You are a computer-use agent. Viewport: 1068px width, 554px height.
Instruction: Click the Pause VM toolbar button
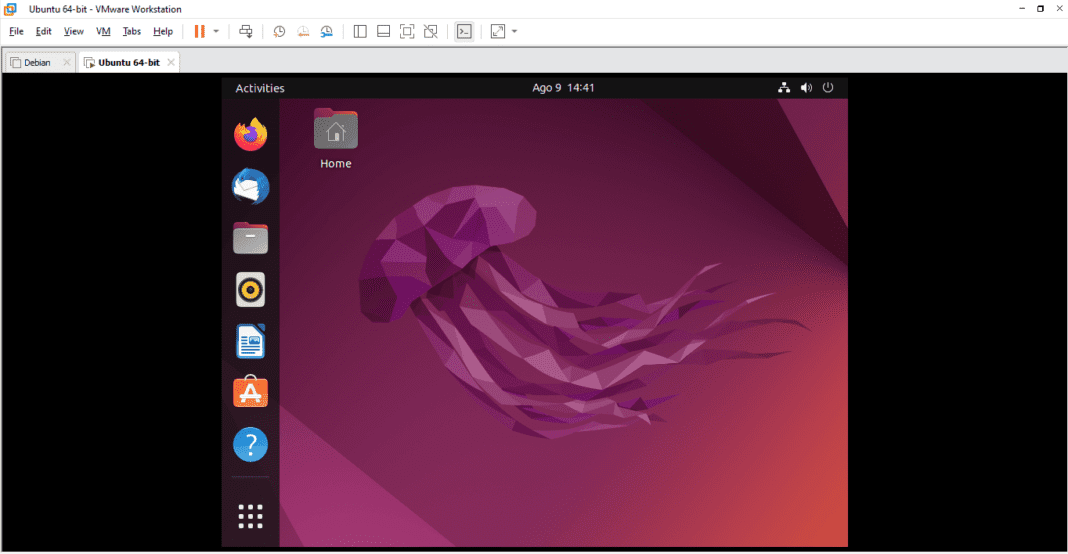click(200, 31)
